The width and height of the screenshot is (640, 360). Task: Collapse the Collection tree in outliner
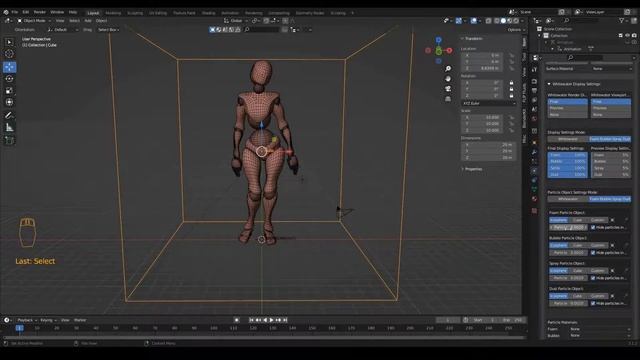click(x=540, y=36)
